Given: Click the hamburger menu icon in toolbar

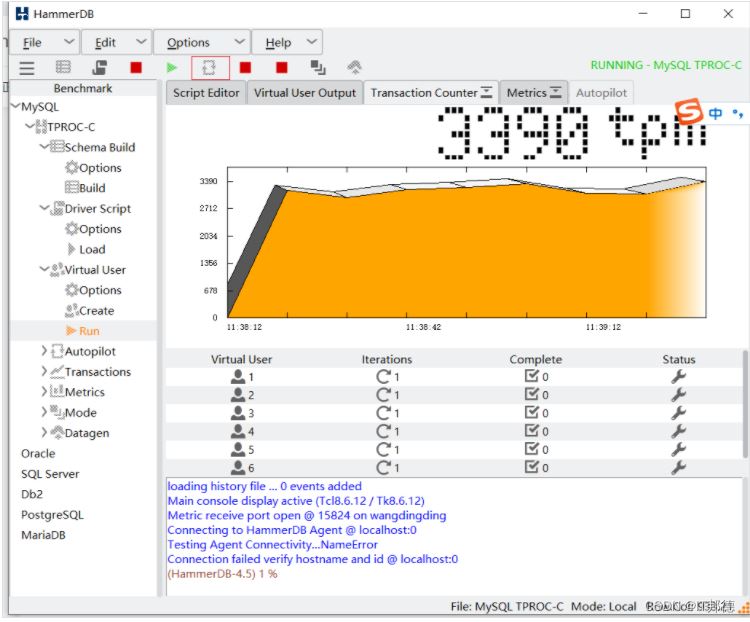Looking at the screenshot, I should tap(27, 67).
